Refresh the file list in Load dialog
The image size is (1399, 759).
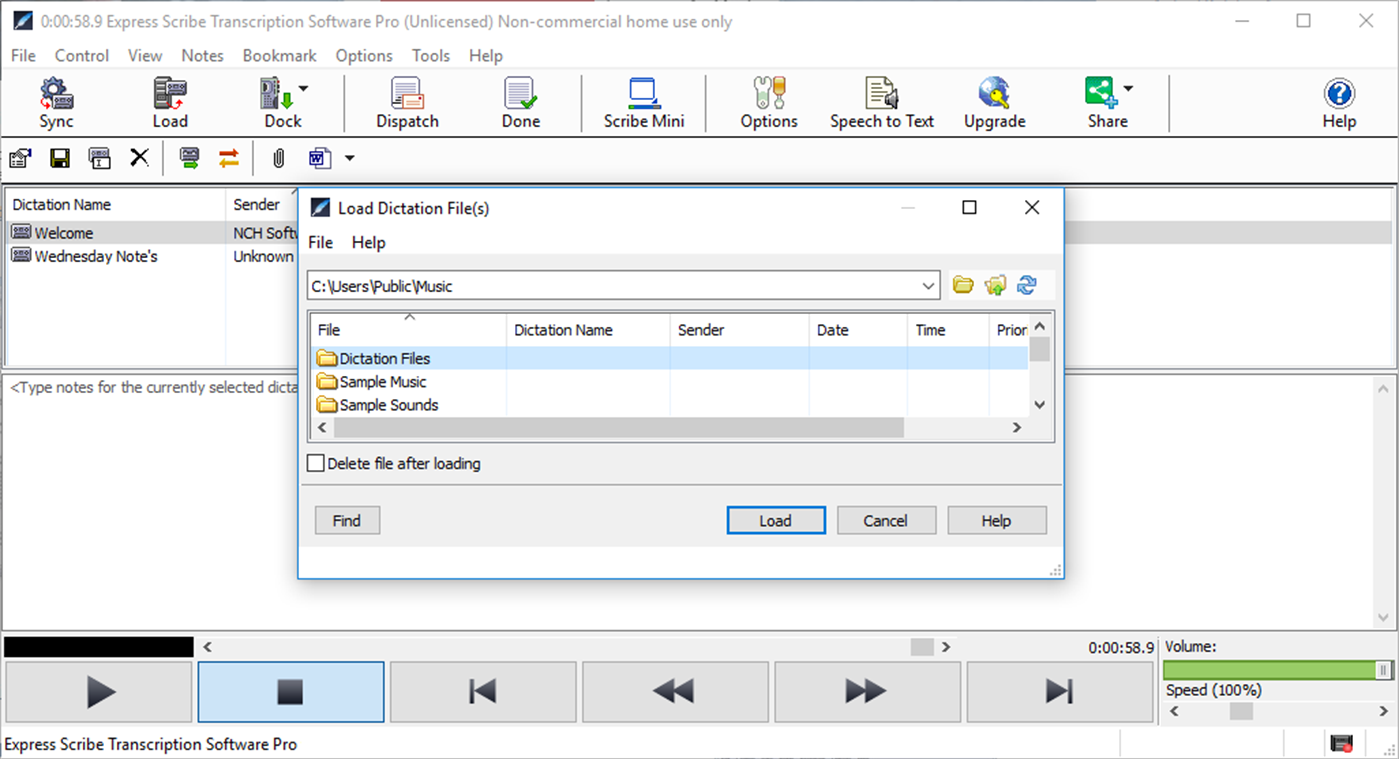click(x=1027, y=285)
